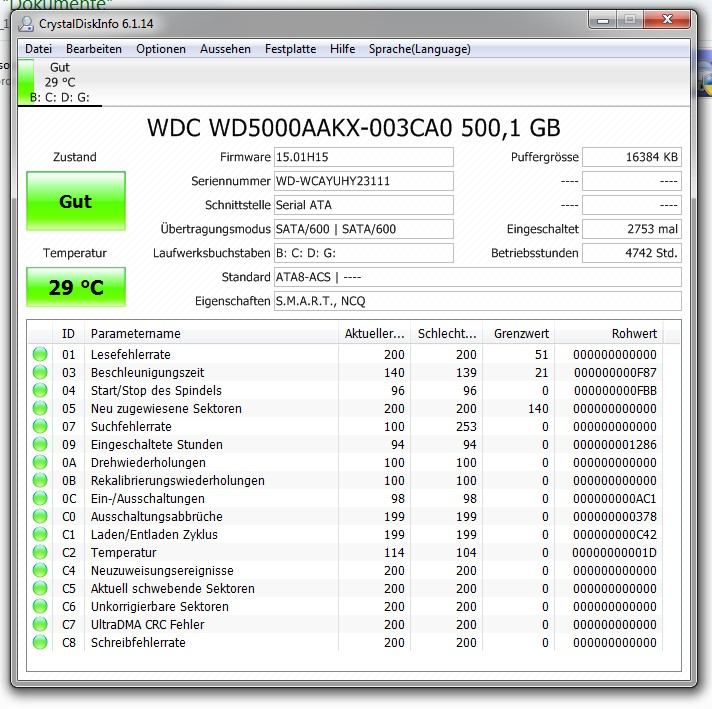Click status dot for Neuzuweisungsereignisse row

pyautogui.click(x=40, y=570)
